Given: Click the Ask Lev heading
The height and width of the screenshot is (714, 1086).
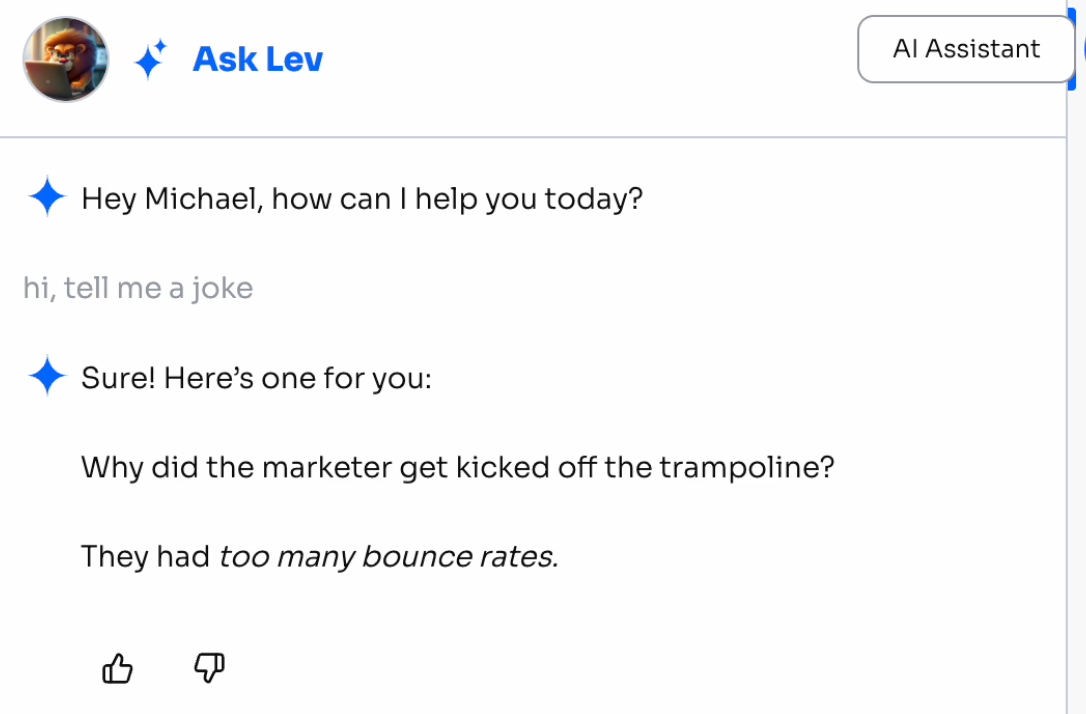Looking at the screenshot, I should [258, 59].
